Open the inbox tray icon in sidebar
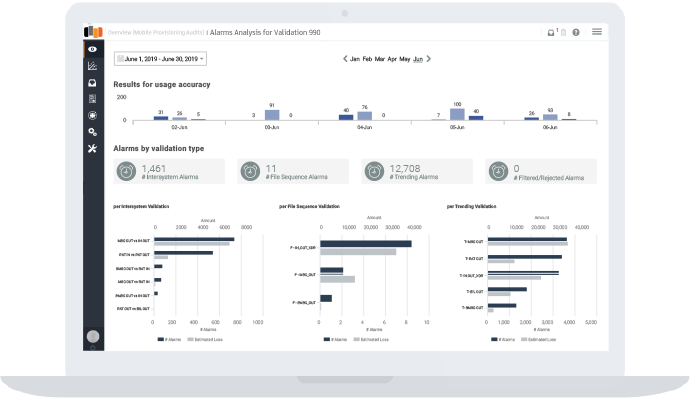 [92, 83]
